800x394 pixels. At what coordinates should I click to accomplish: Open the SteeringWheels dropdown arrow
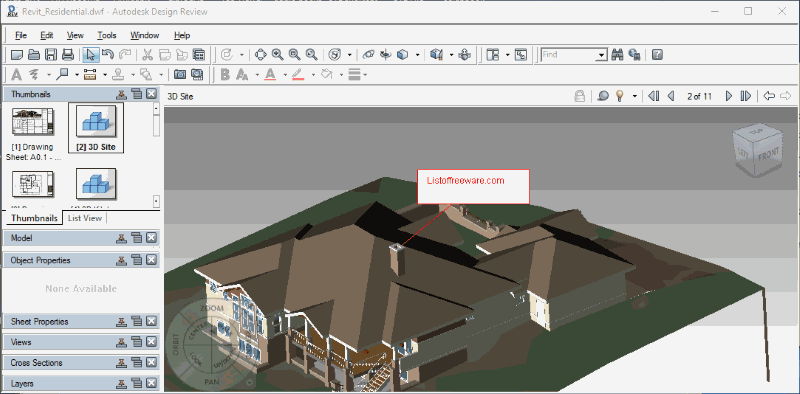click(350, 55)
